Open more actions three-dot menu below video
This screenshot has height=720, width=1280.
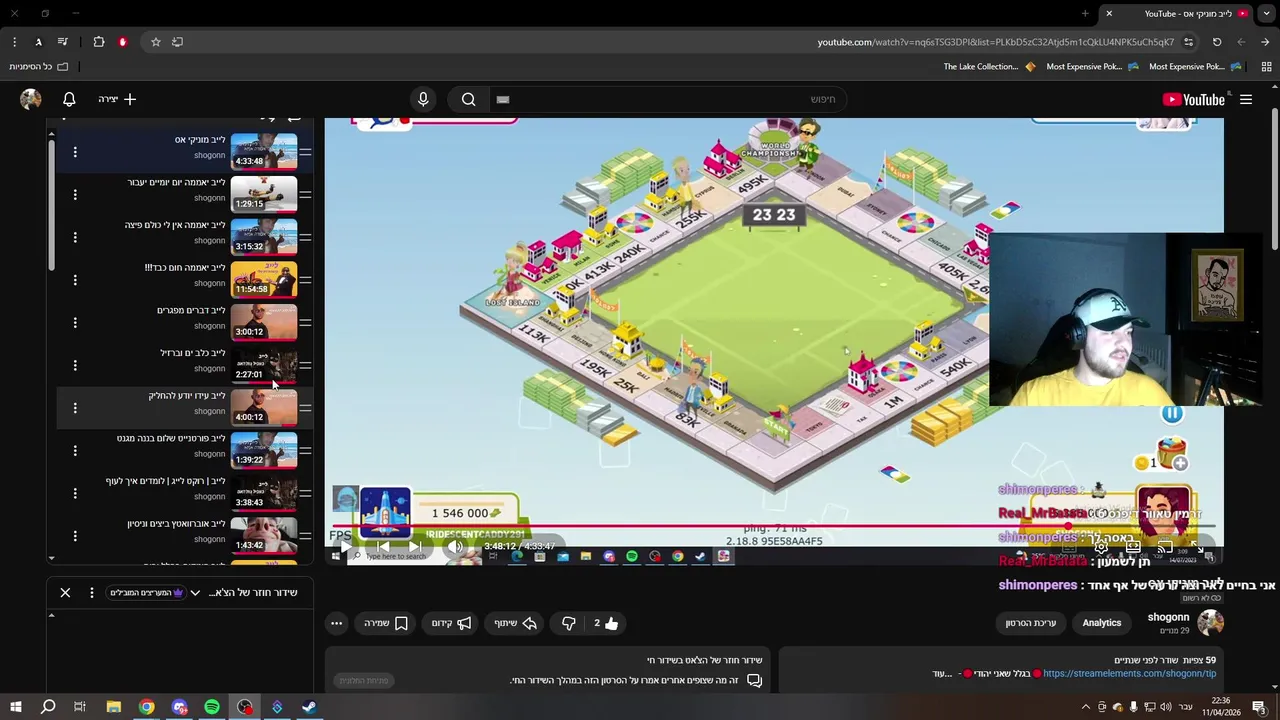point(337,623)
